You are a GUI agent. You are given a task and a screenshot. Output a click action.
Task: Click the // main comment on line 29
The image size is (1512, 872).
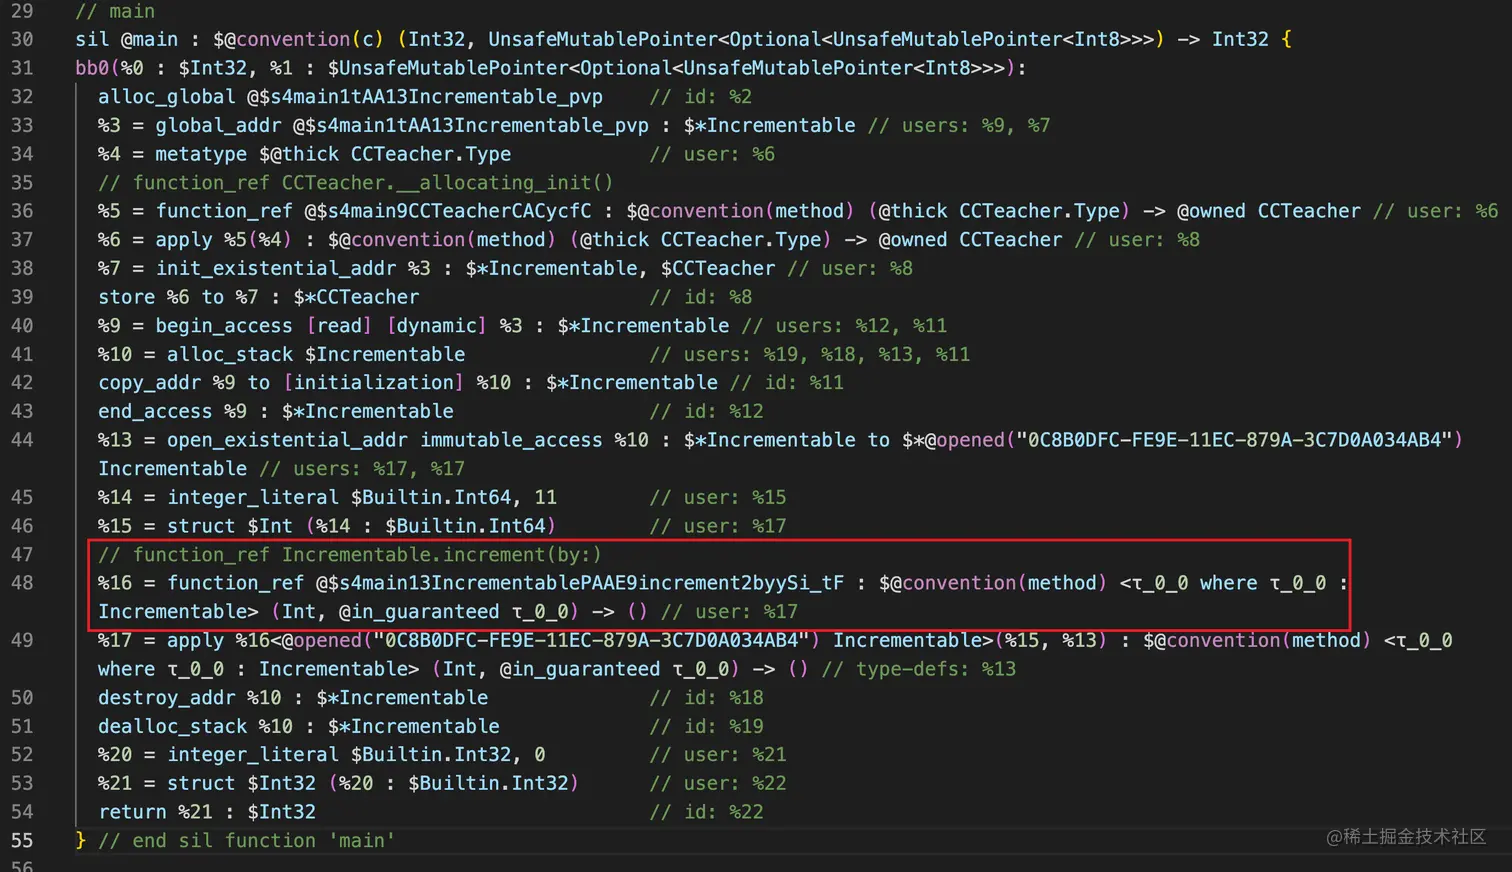[x=115, y=11]
